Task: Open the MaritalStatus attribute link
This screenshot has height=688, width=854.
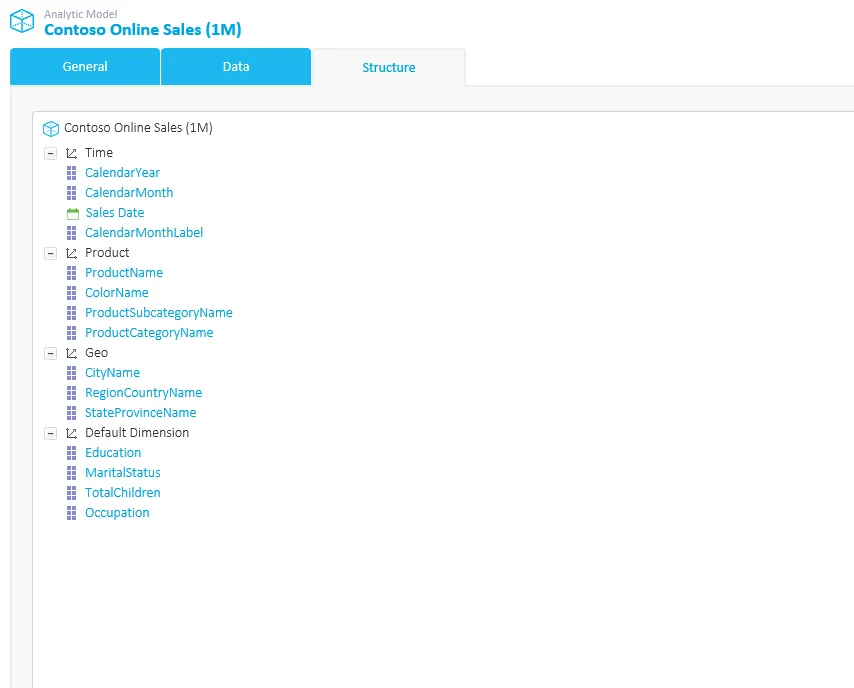Action: [123, 473]
